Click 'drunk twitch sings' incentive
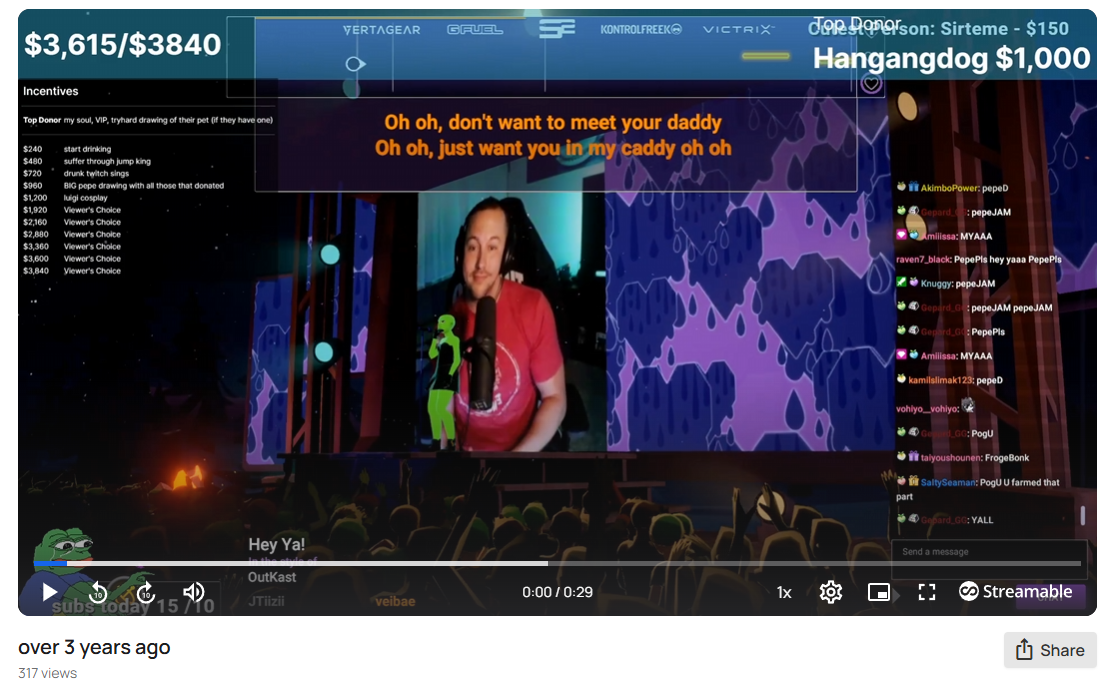The width and height of the screenshot is (1104, 694). pyautogui.click(x=96, y=173)
